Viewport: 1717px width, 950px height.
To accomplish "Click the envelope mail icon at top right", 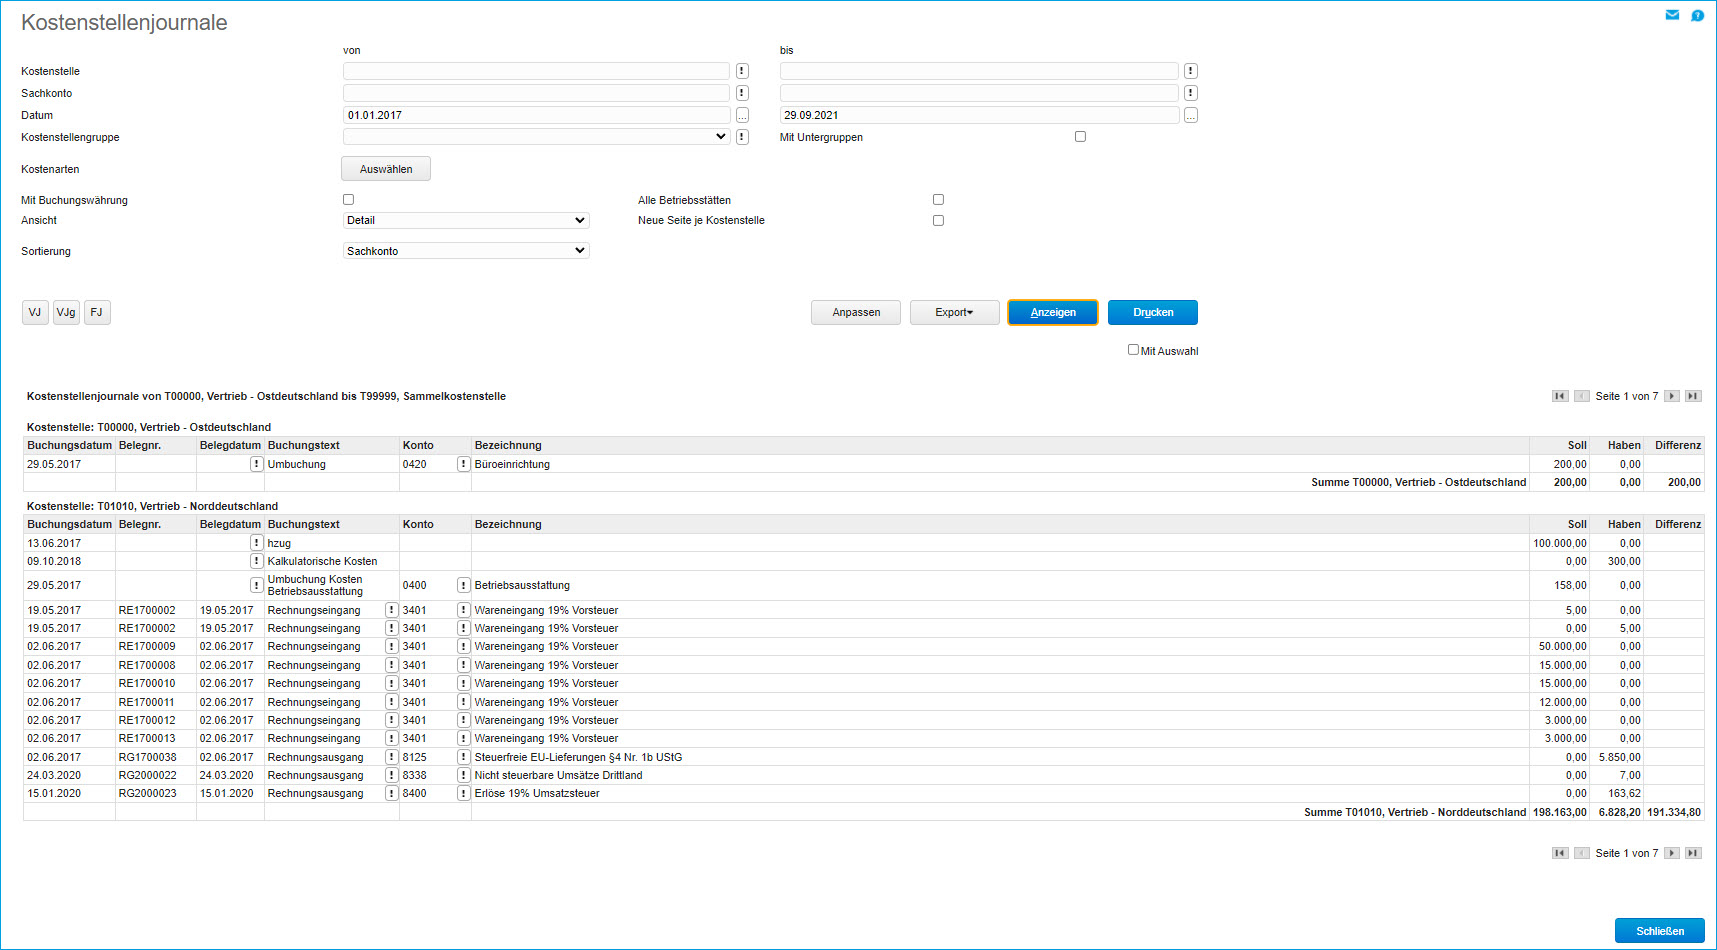I will tap(1672, 15).
